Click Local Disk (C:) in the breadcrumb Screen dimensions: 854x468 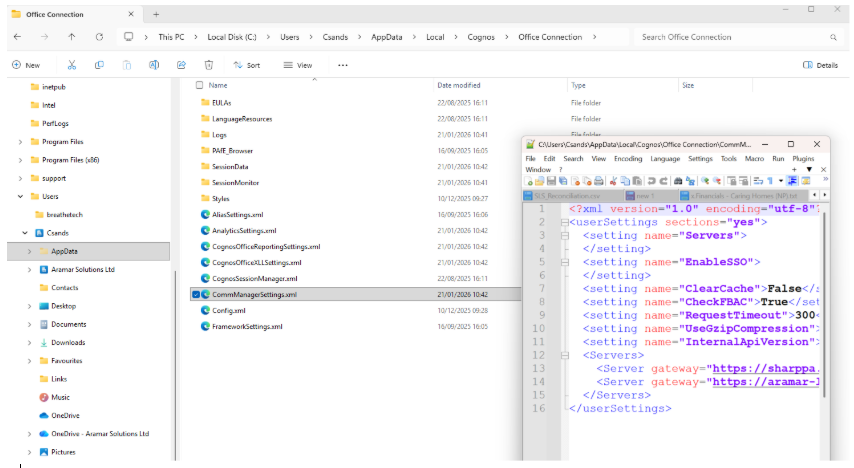[231, 37]
